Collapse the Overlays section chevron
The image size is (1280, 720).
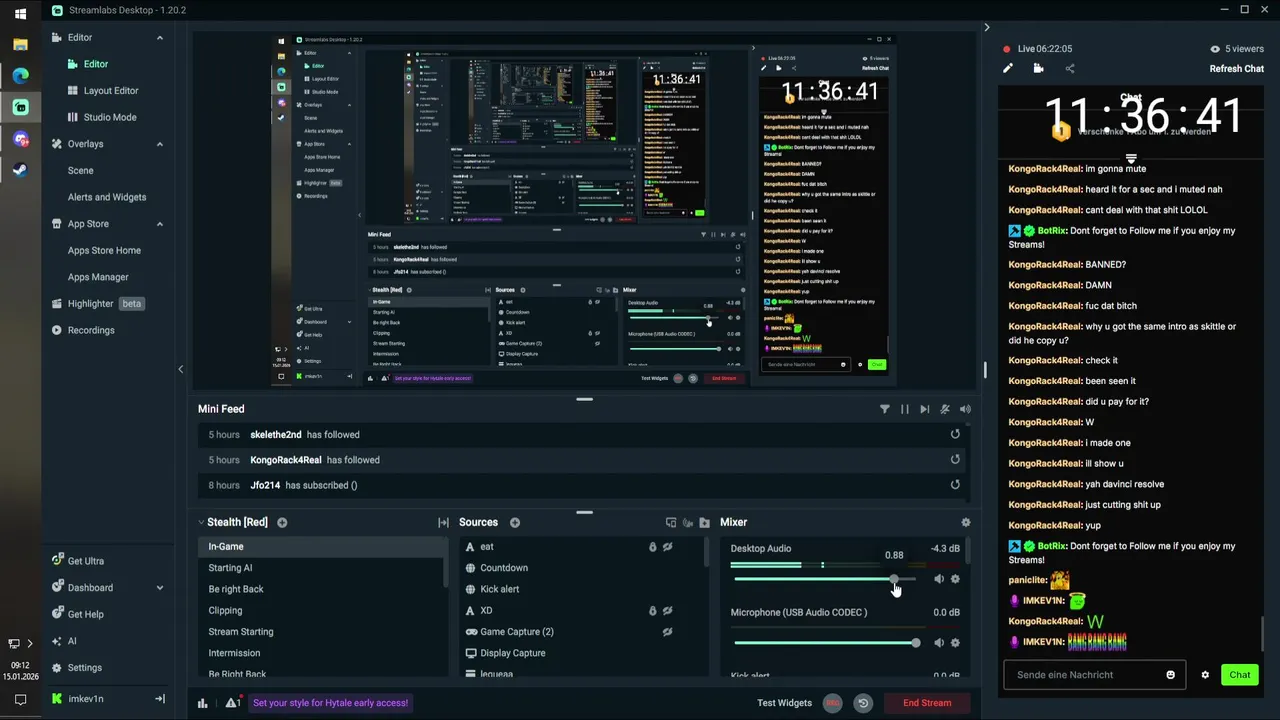pyautogui.click(x=159, y=144)
